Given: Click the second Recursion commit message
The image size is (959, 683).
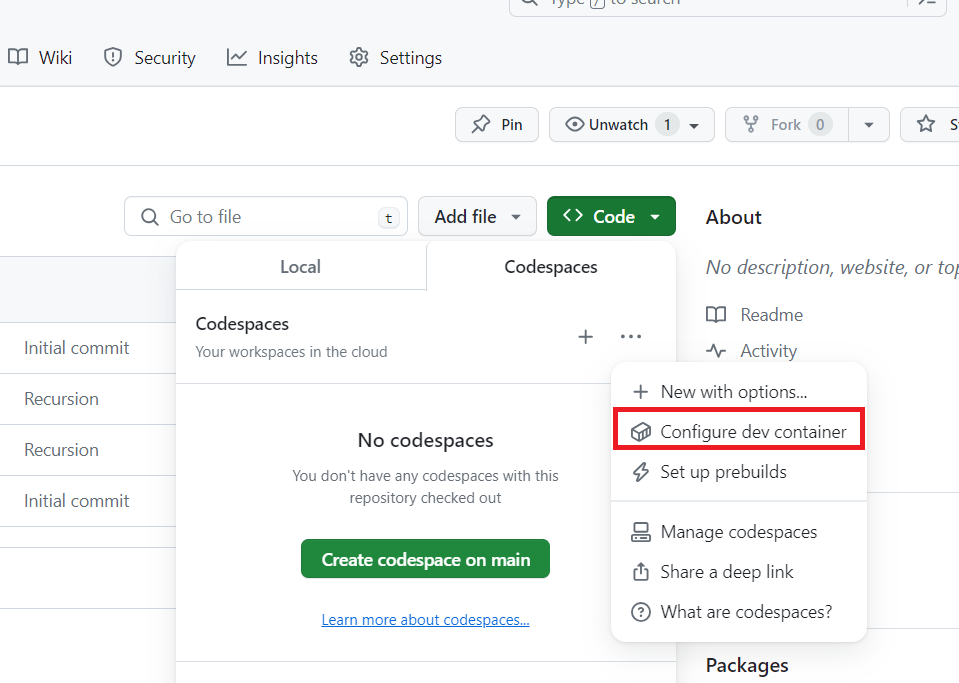Looking at the screenshot, I should pyautogui.click(x=61, y=450).
